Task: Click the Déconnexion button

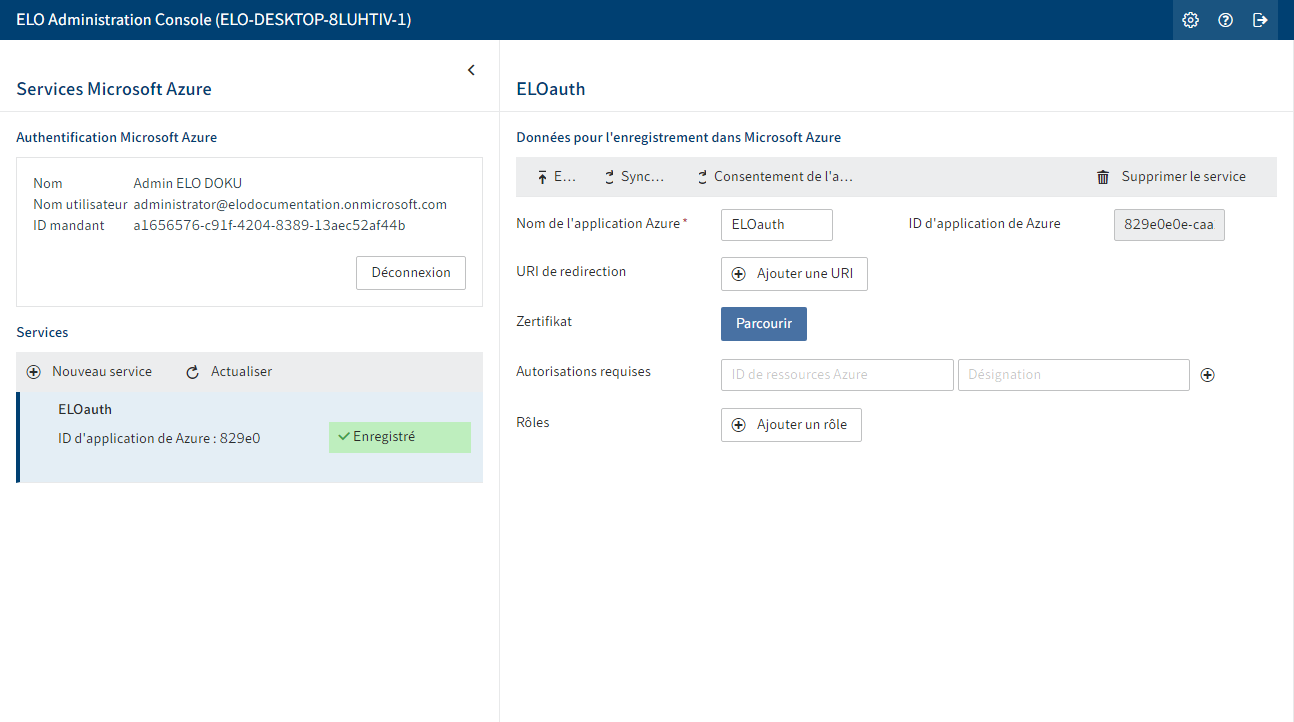Action: (411, 273)
